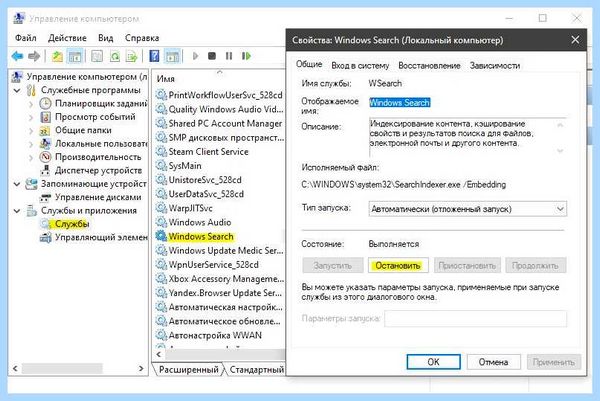Select Управление дисками icon
The width and height of the screenshot is (600, 401).
click(x=45, y=197)
